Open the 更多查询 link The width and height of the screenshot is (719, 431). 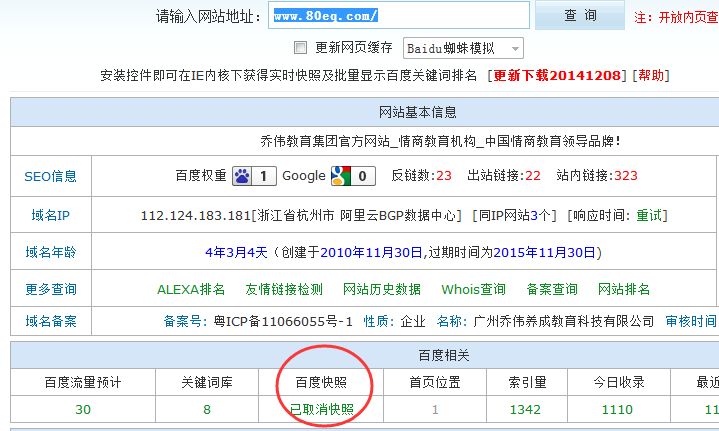(50, 289)
